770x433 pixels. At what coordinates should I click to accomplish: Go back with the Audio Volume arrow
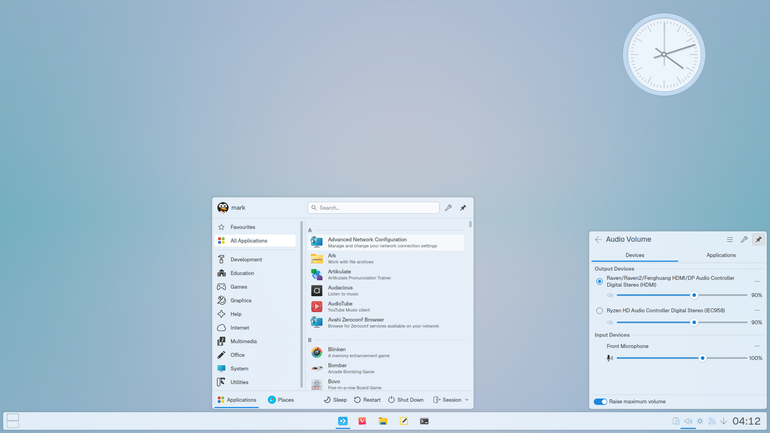point(598,240)
